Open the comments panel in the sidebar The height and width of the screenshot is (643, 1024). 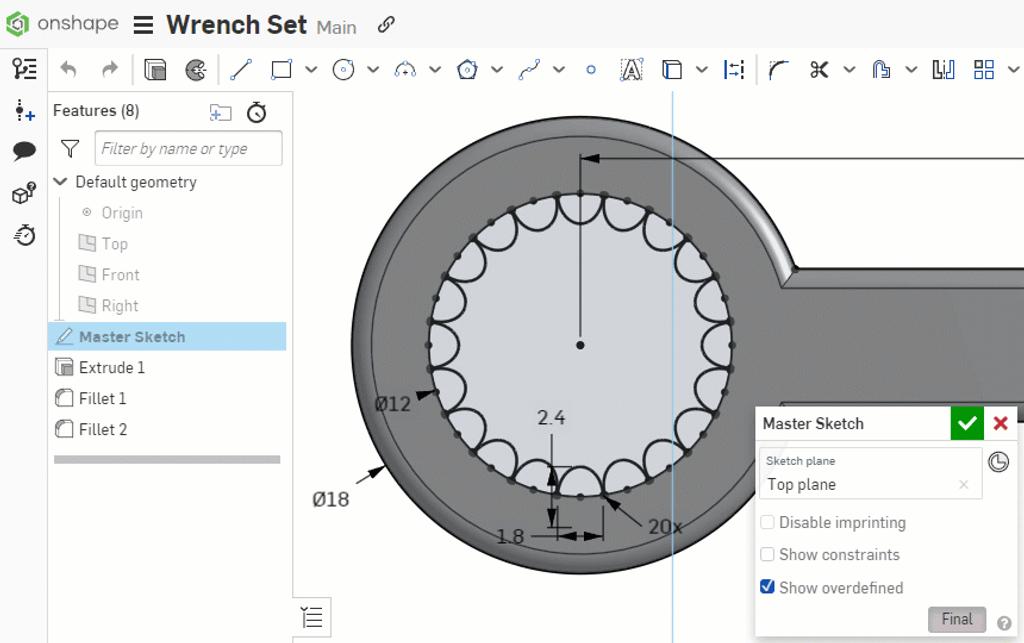[x=23, y=150]
